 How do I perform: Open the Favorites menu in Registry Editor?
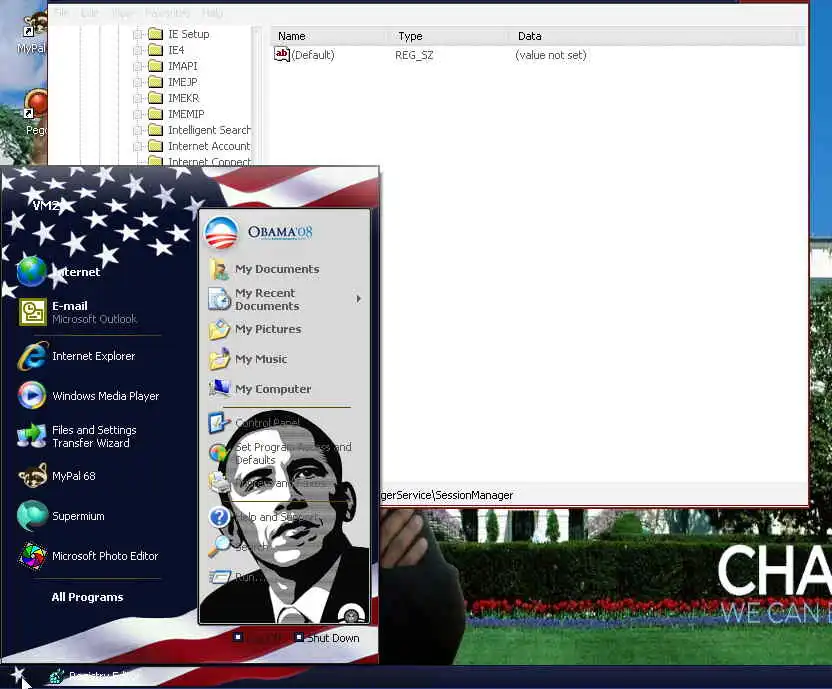click(x=167, y=12)
